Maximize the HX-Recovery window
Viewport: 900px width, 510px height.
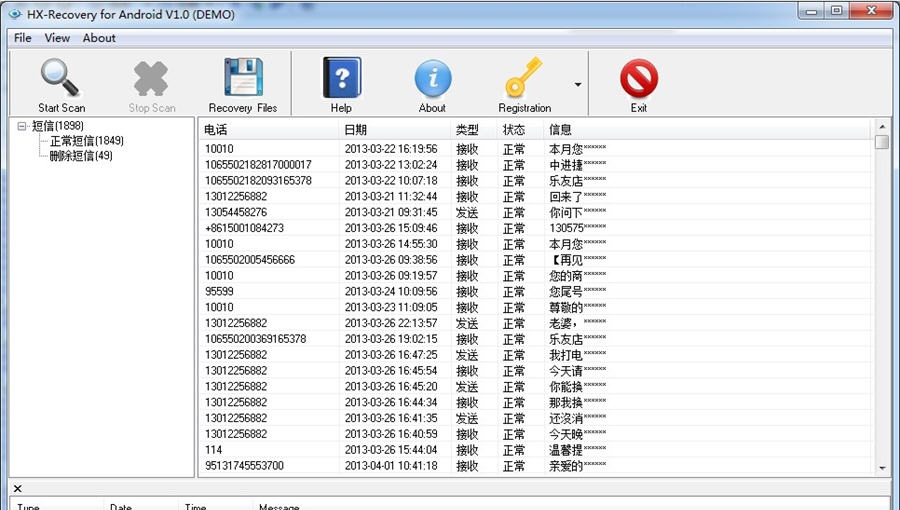click(x=837, y=10)
